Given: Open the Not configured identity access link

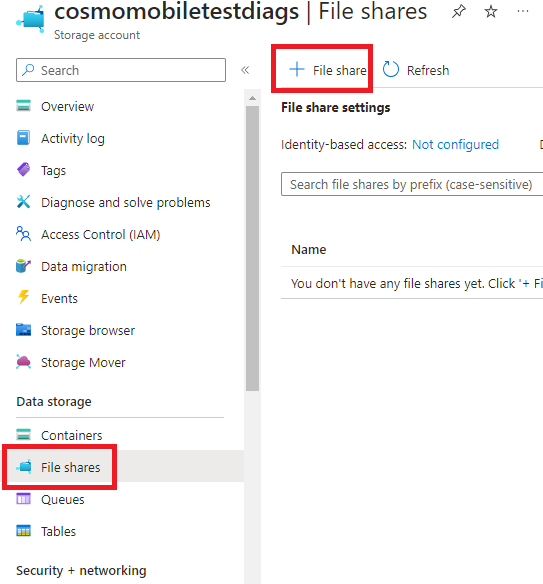Looking at the screenshot, I should [x=455, y=145].
